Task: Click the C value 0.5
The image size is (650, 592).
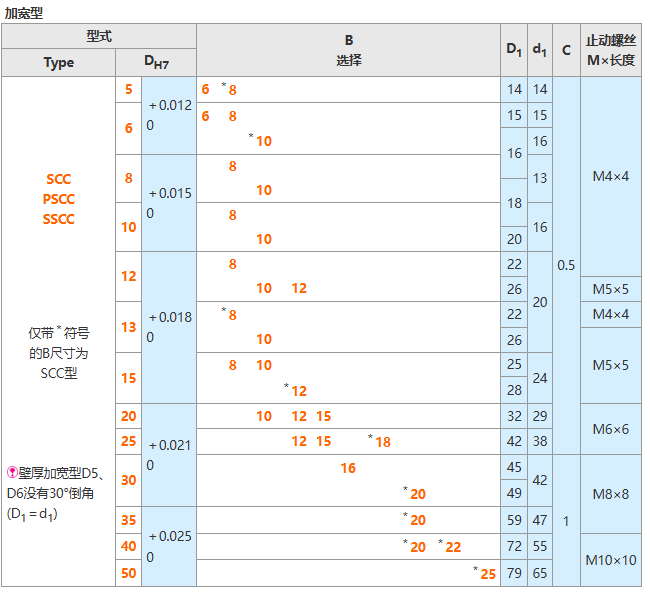Action: click(566, 265)
